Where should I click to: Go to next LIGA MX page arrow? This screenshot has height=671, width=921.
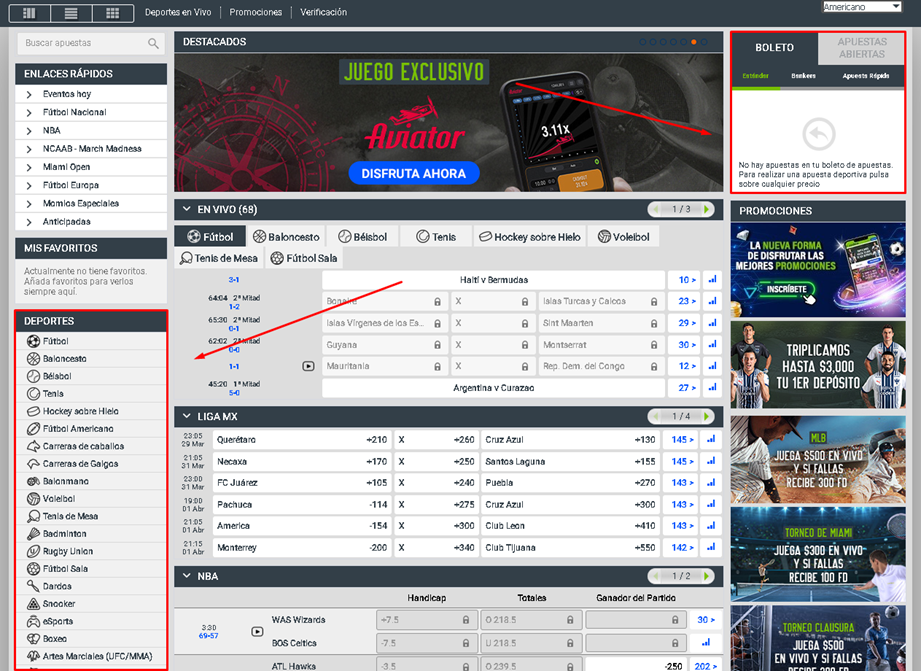coord(707,416)
